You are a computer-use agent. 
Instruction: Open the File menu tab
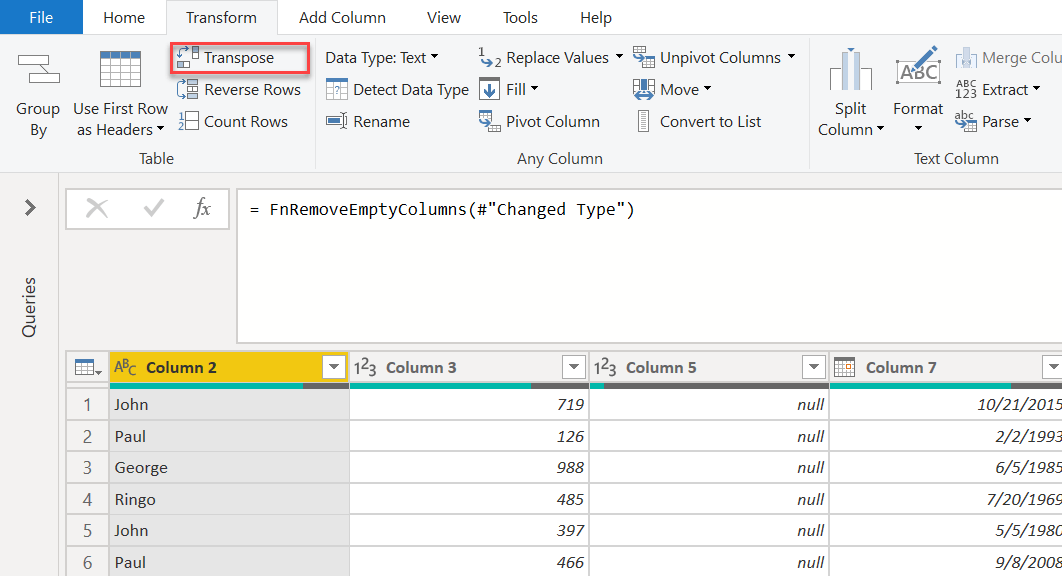[x=41, y=18]
